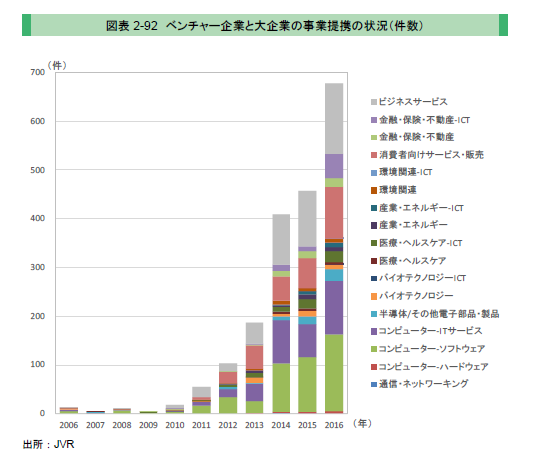534x458 pixels.
Task: Click the purple IT service segment of 2014 bar
Action: (281, 342)
